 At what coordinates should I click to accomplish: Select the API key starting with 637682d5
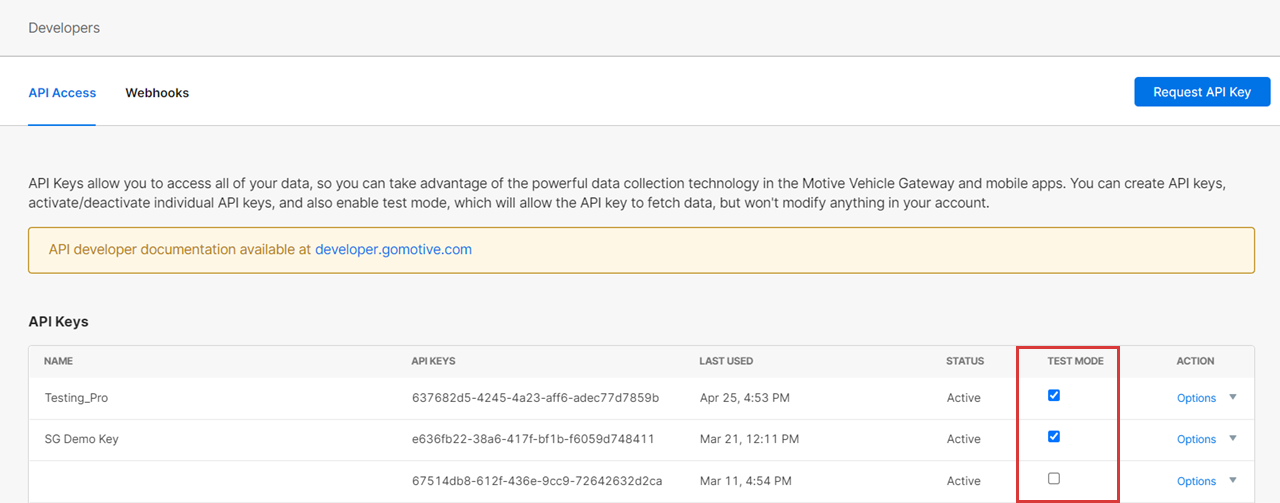tap(535, 398)
